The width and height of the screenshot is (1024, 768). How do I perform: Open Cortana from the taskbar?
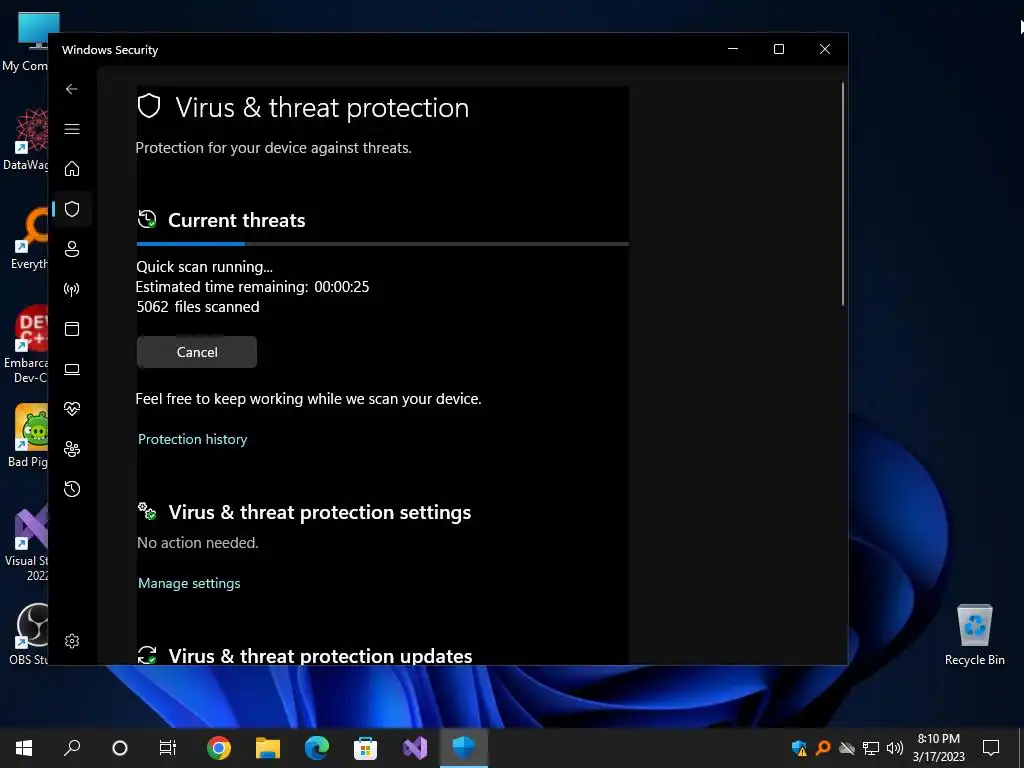120,747
